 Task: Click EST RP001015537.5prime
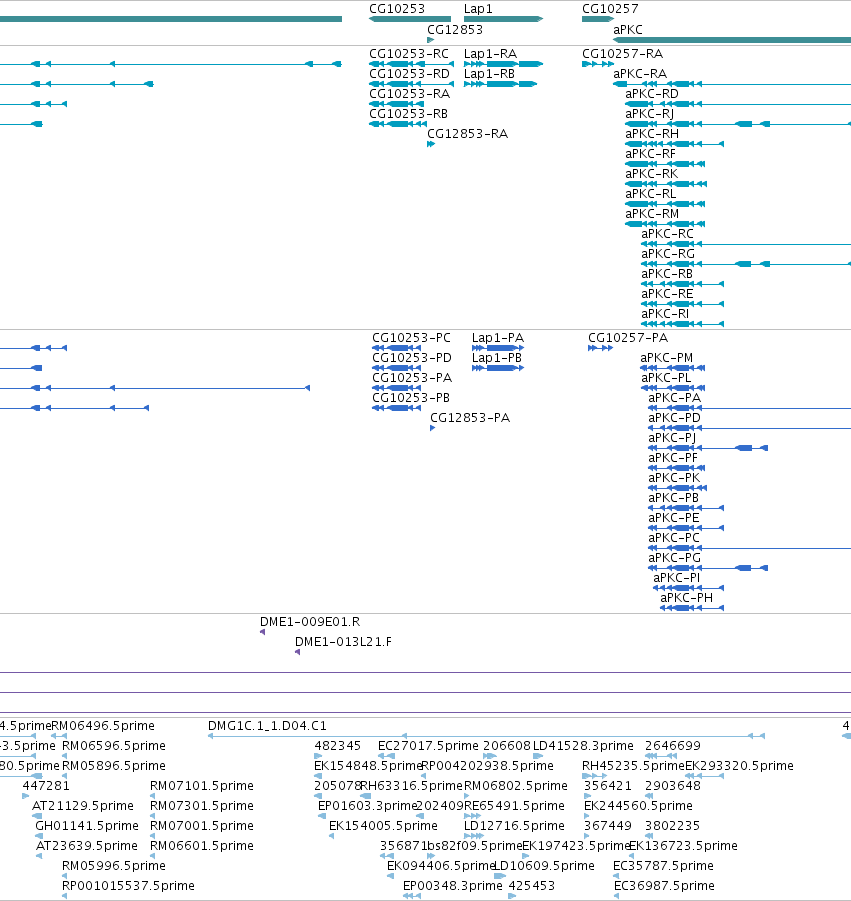128,885
